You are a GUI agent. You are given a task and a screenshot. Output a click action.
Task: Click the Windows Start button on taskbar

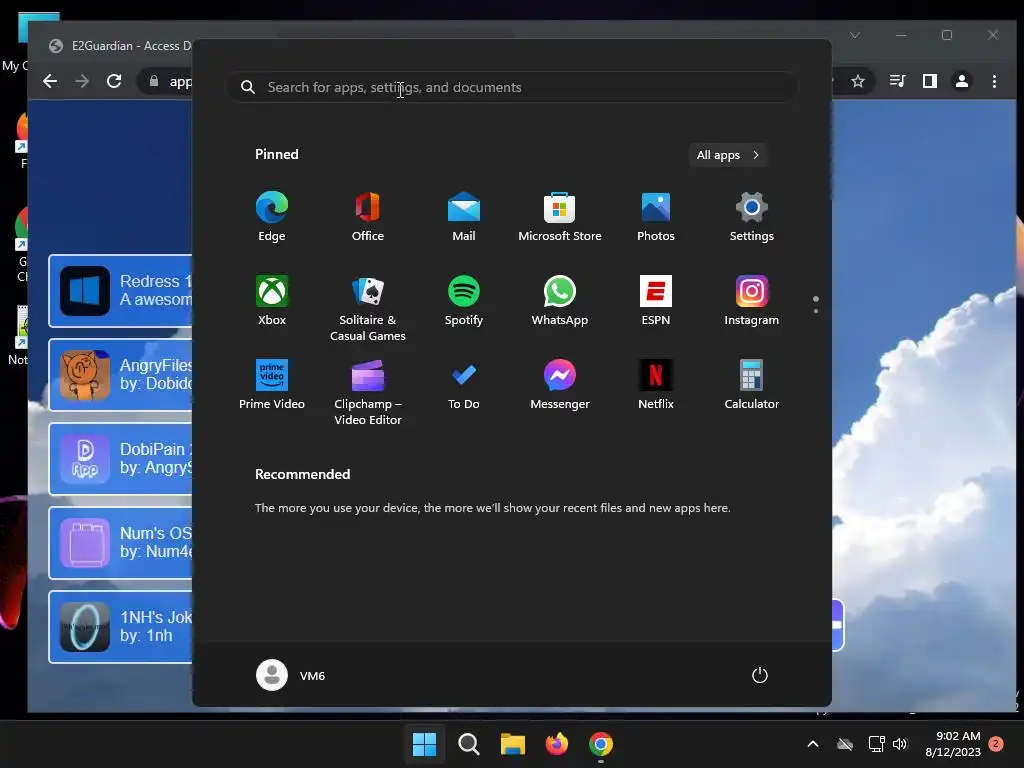tap(424, 744)
